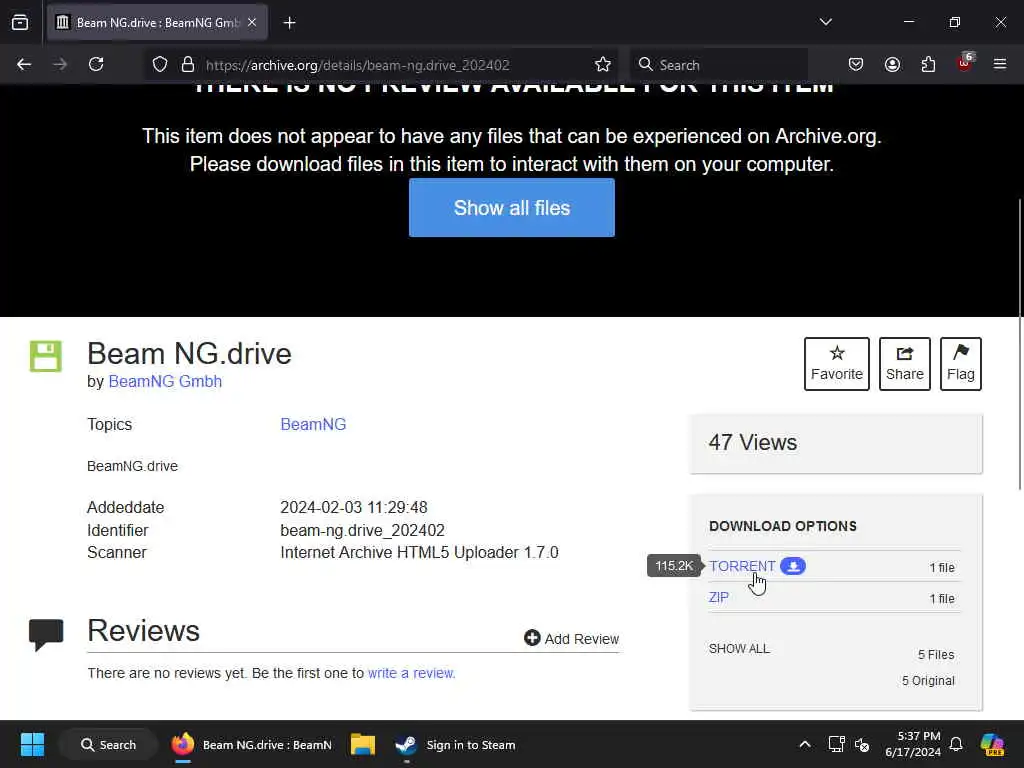Open the taskbar clock and date
The width and height of the screenshot is (1024, 768).
pos(912,744)
